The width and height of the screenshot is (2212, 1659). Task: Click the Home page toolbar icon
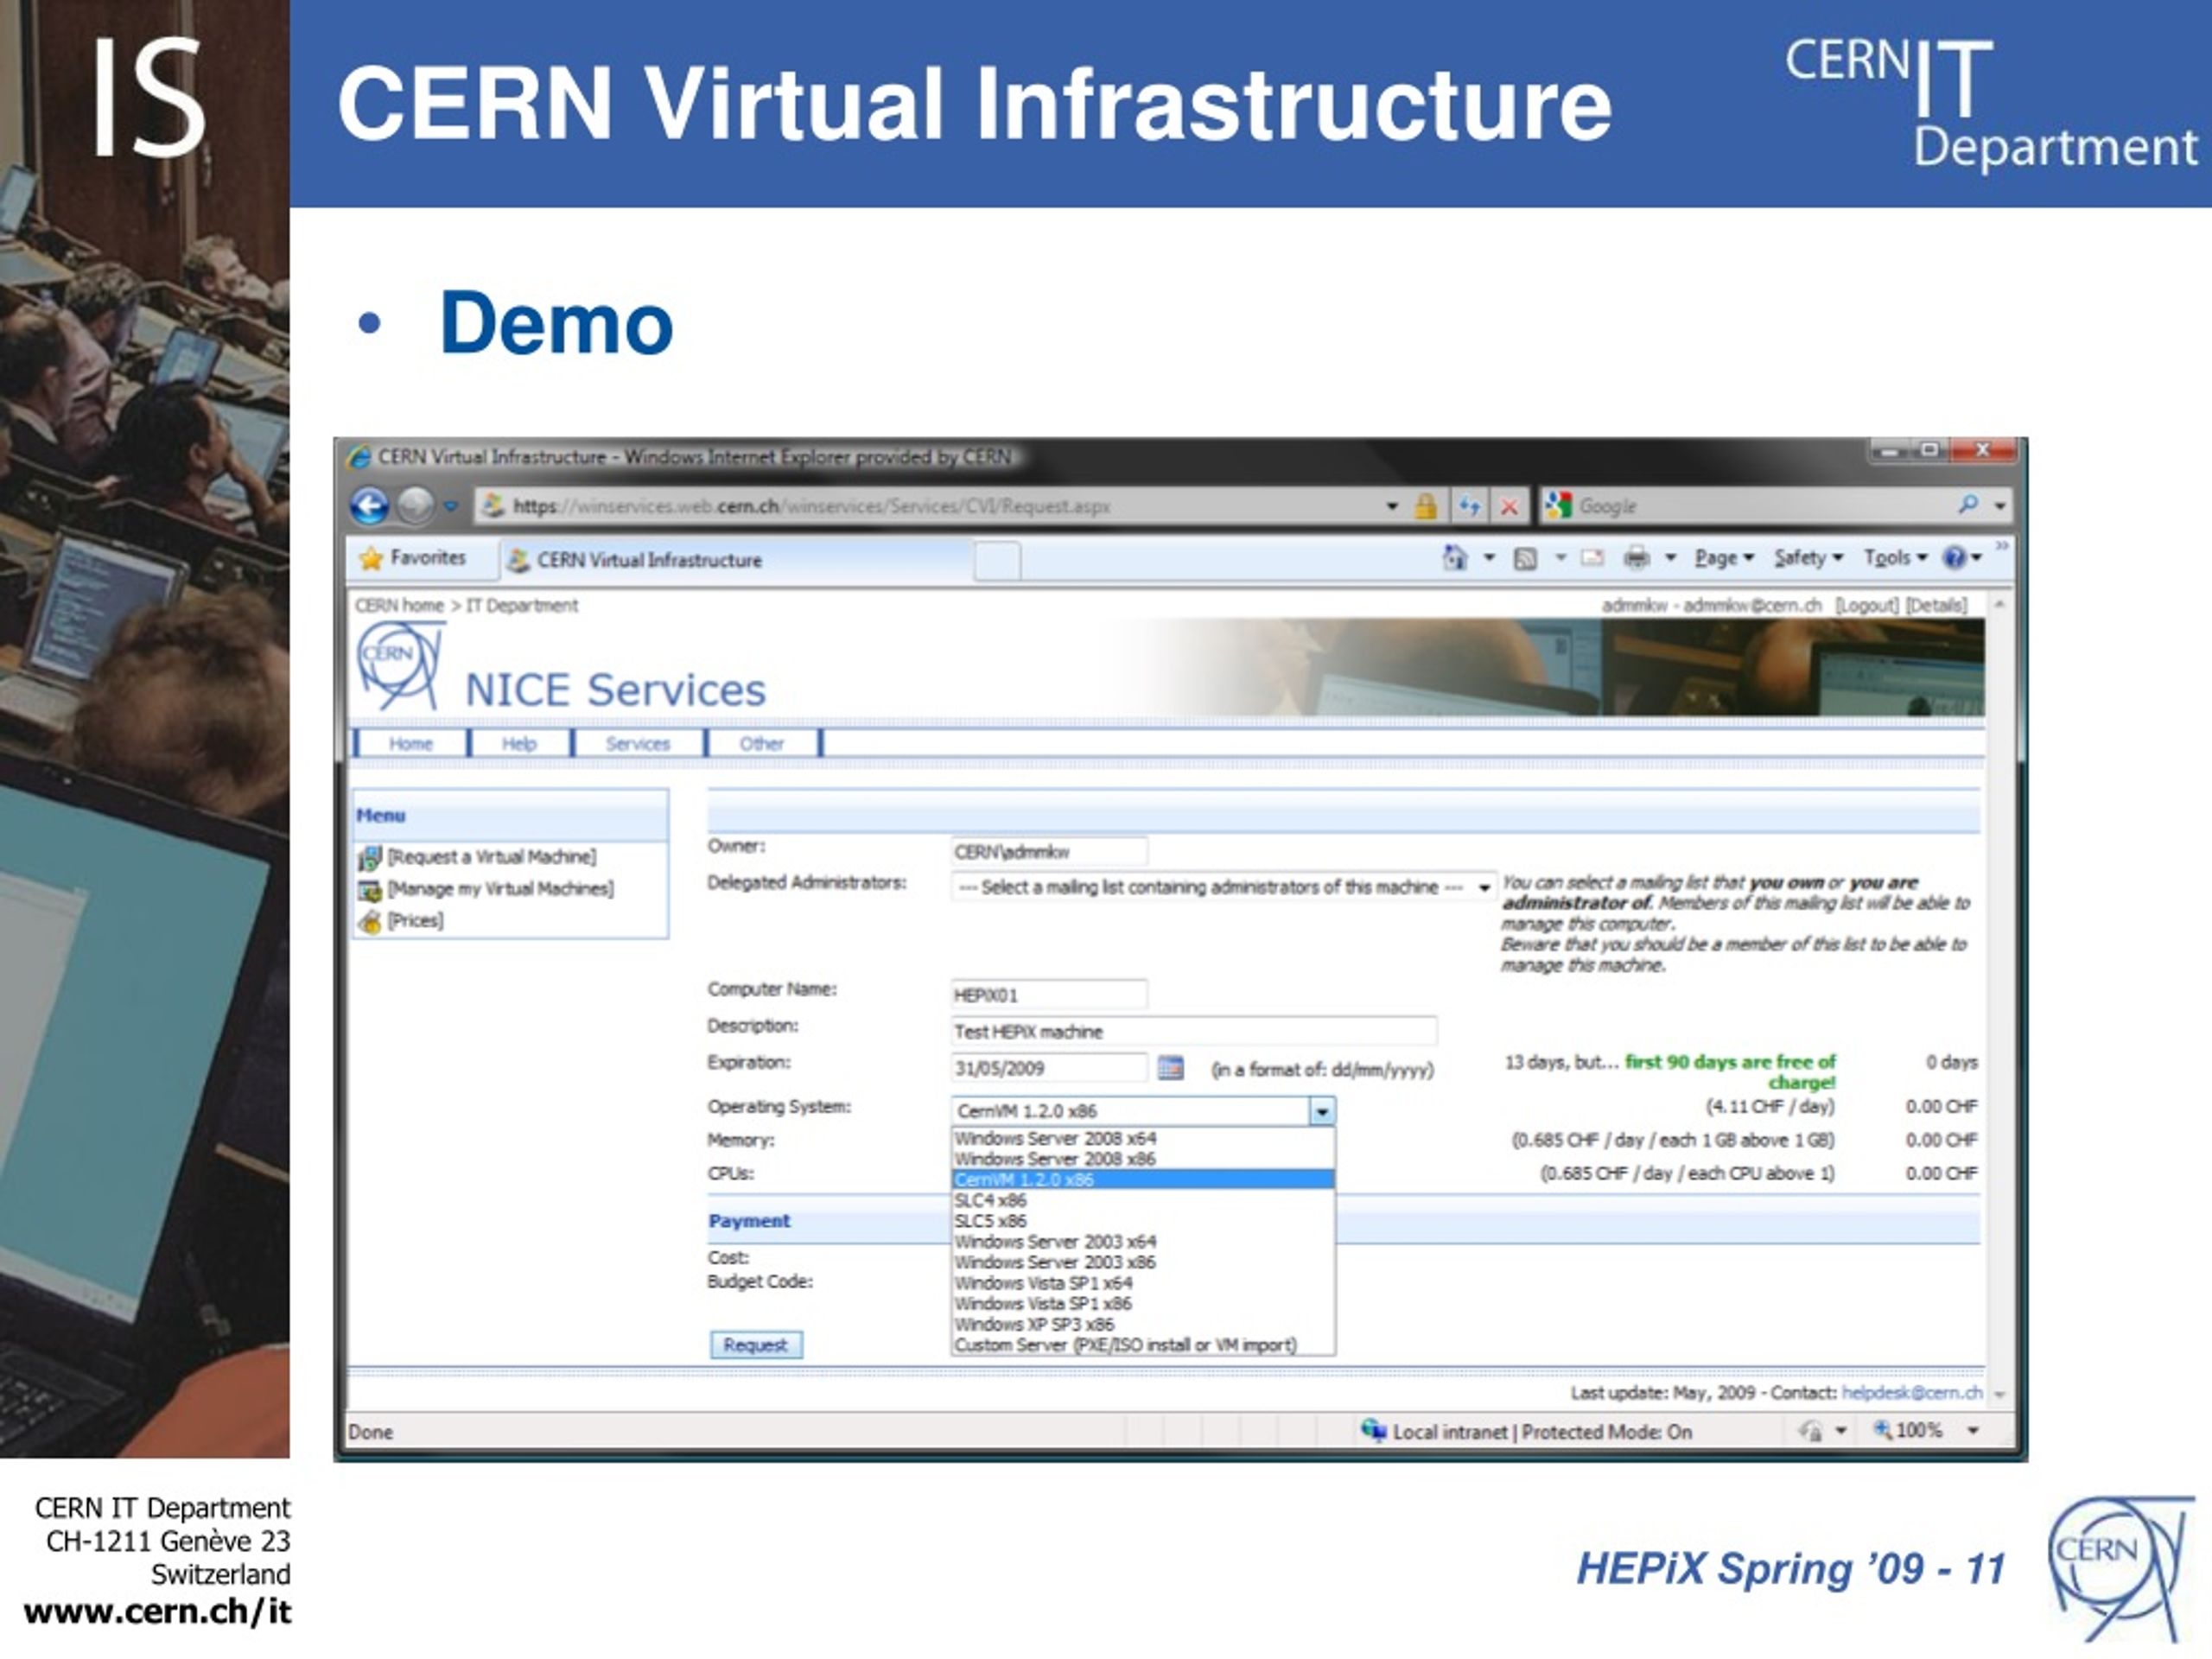[1455, 557]
